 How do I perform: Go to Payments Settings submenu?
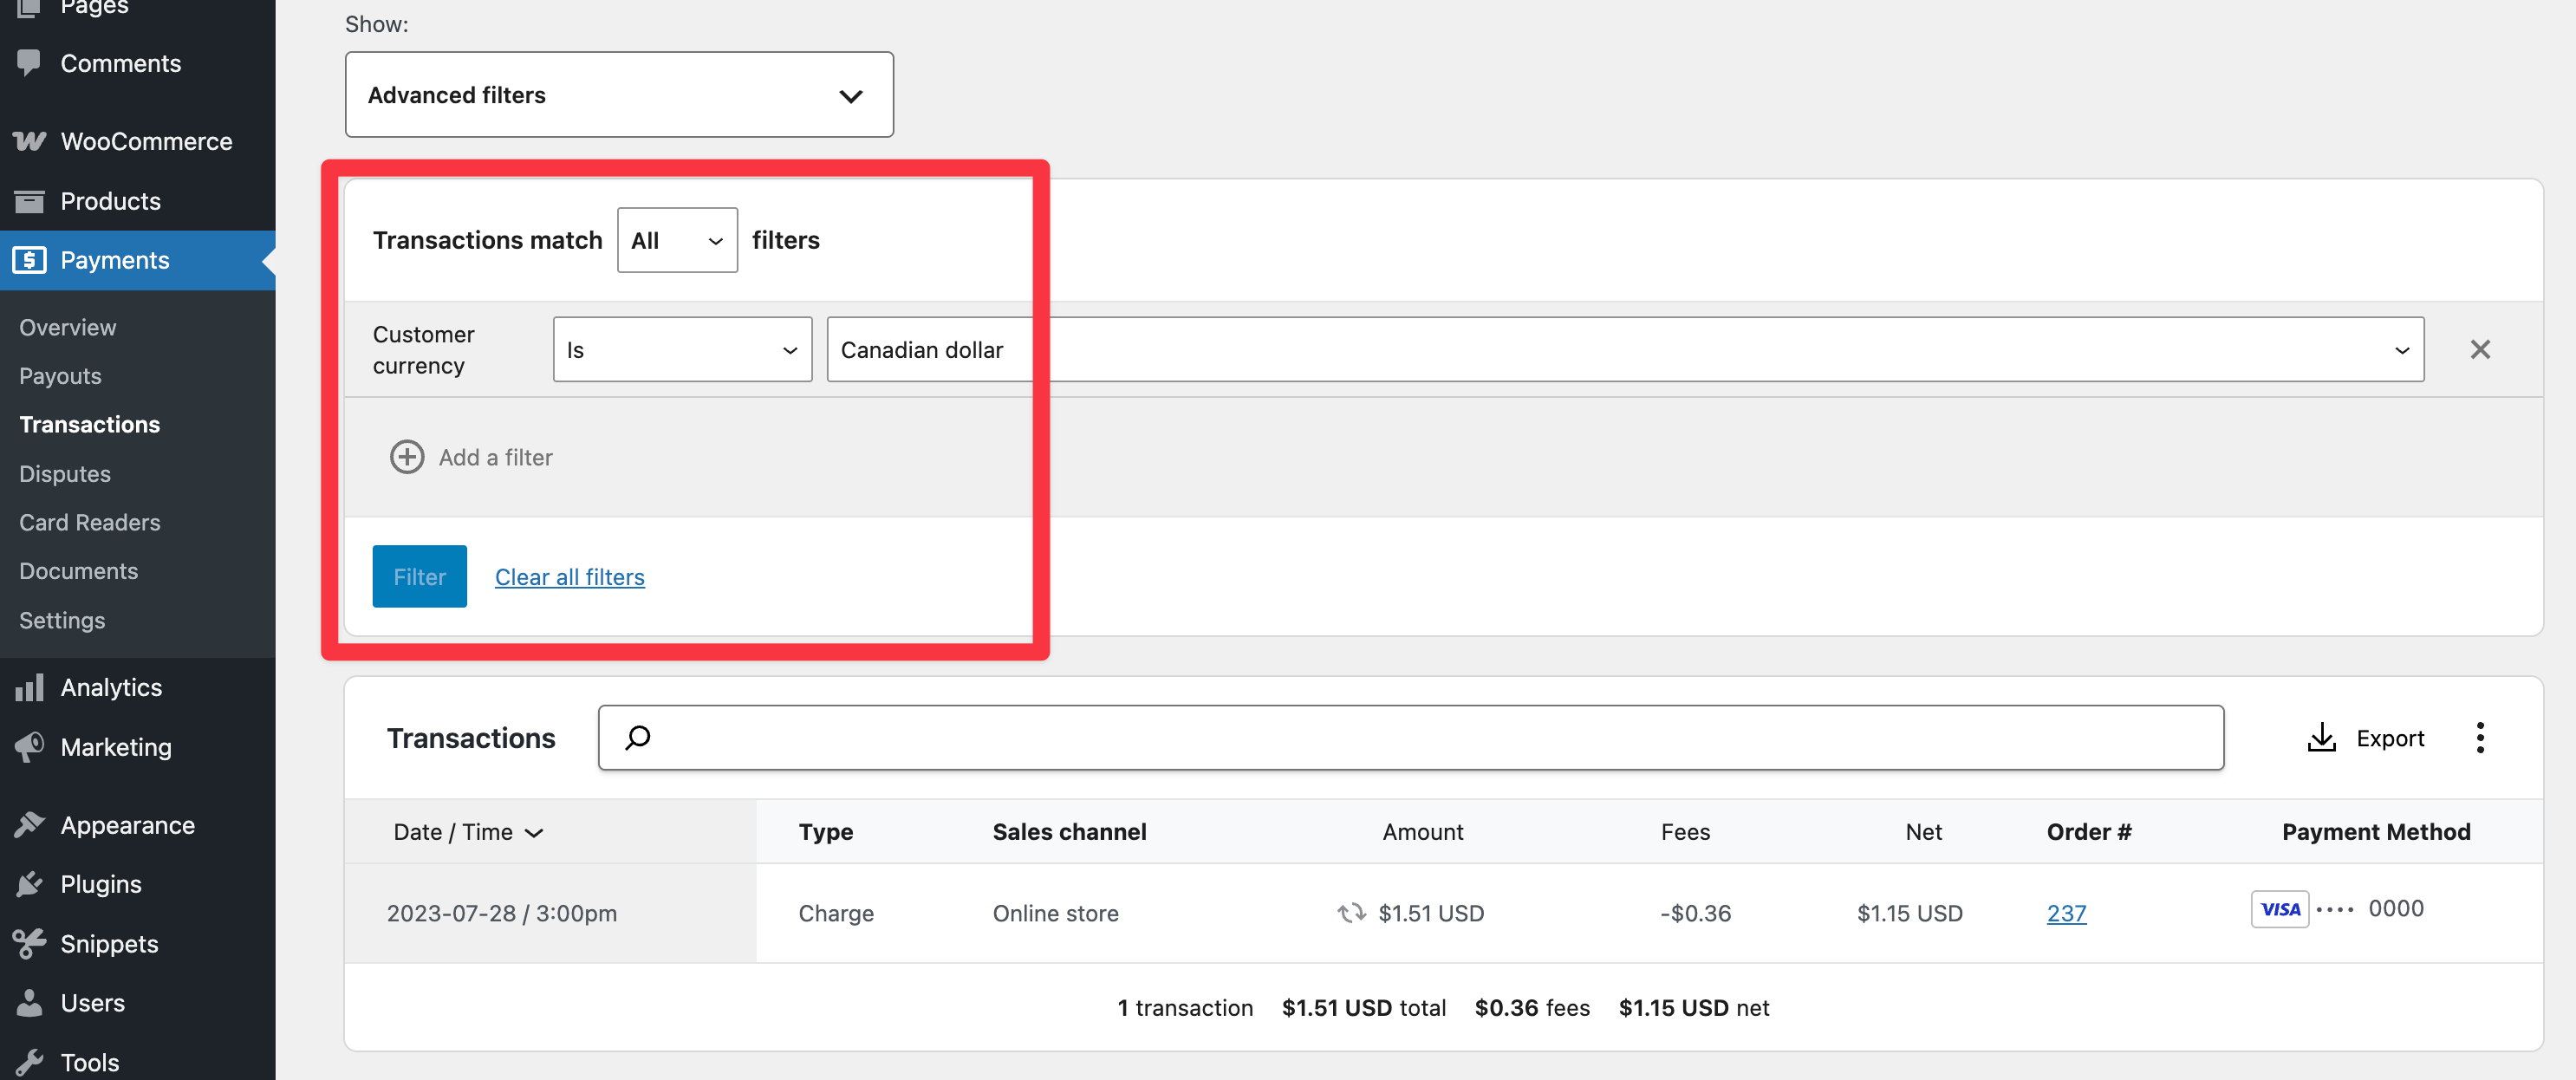[62, 620]
